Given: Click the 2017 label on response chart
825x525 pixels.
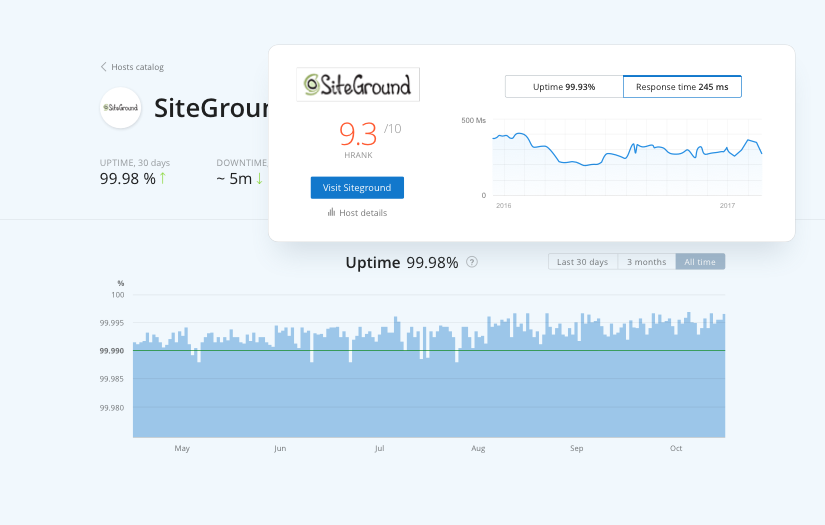Looking at the screenshot, I should 727,206.
